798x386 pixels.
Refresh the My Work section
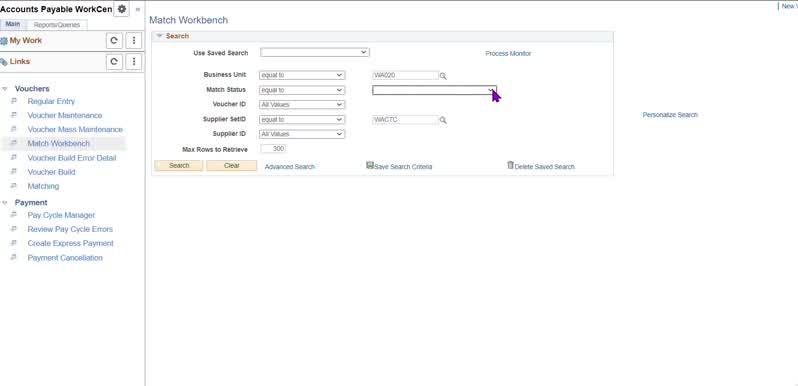point(114,41)
